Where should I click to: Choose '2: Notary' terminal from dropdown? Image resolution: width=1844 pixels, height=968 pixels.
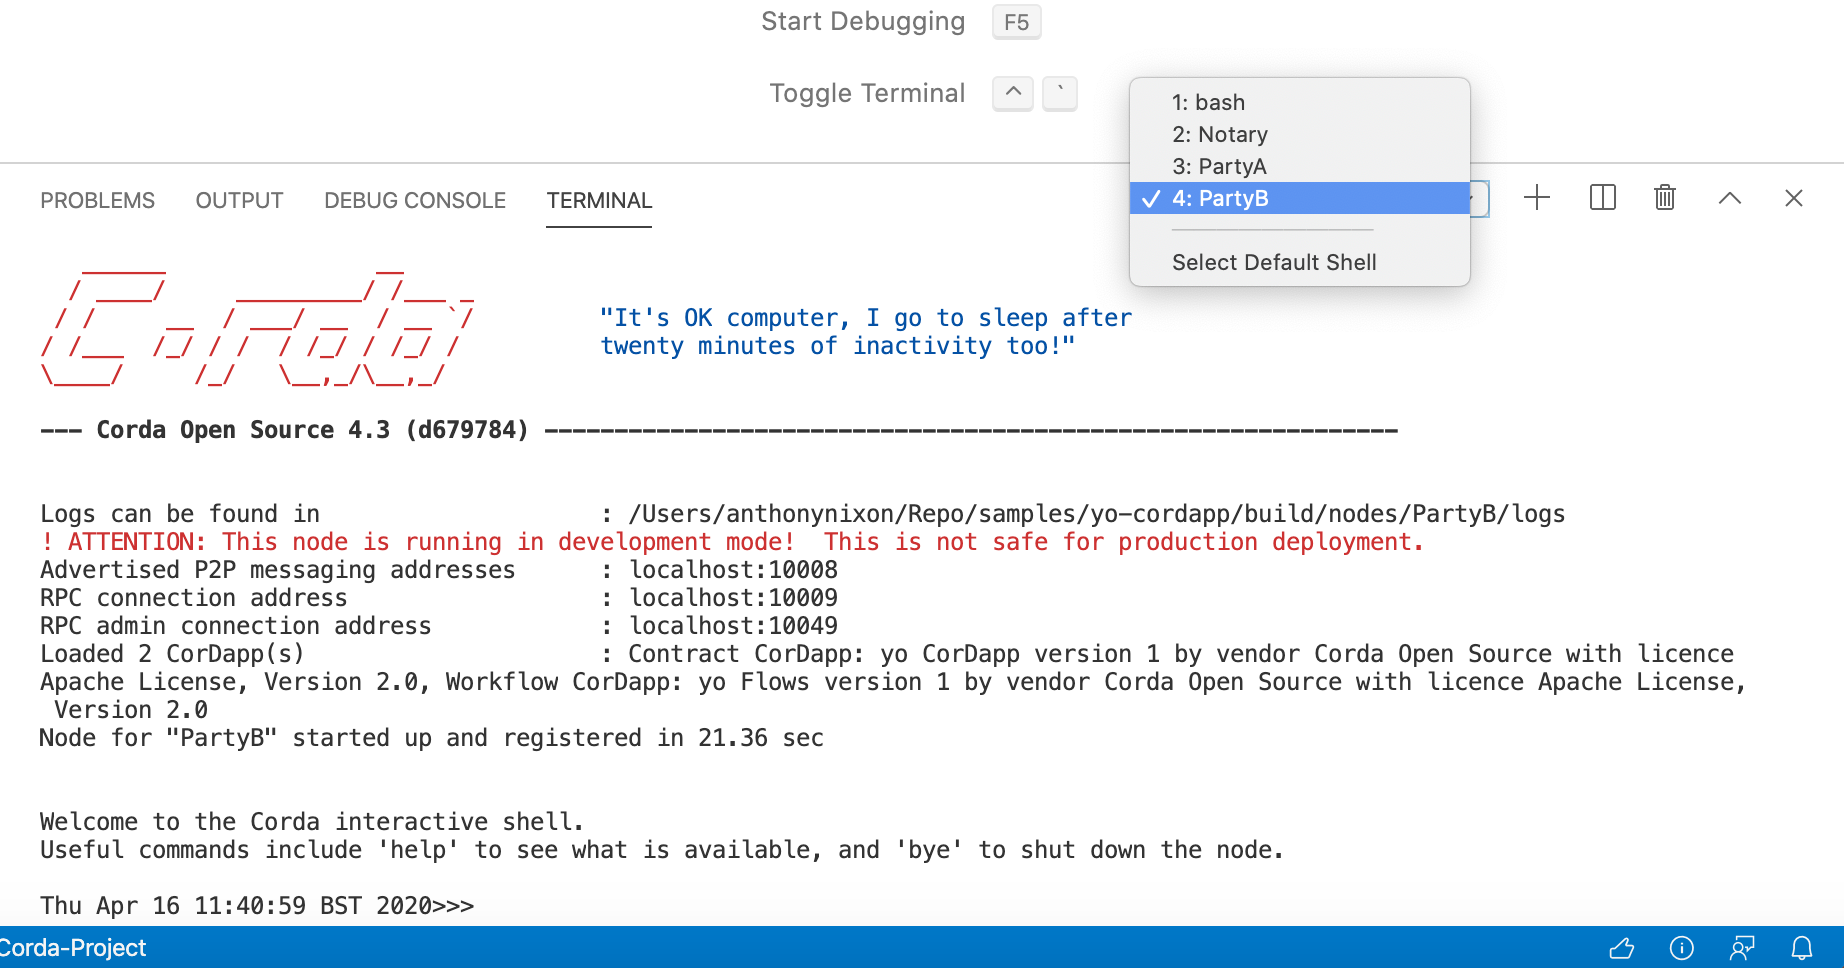tap(1299, 134)
